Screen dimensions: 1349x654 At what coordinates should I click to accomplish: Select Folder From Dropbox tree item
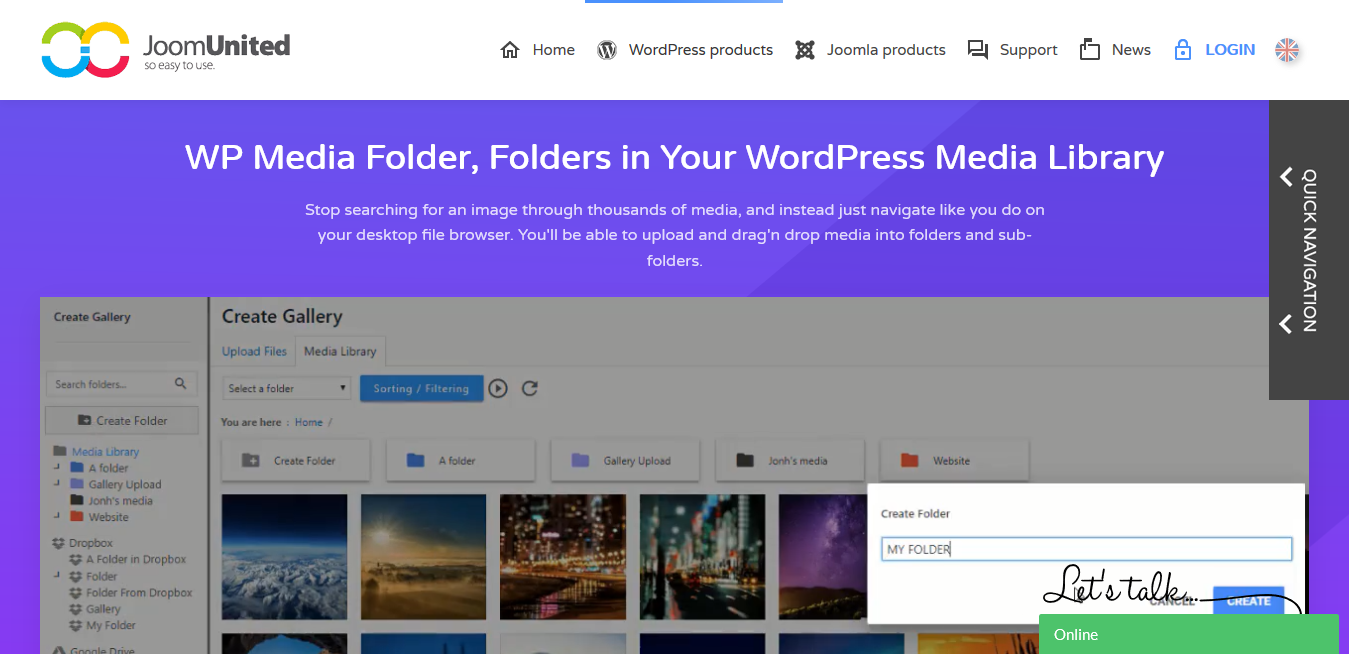tap(139, 592)
